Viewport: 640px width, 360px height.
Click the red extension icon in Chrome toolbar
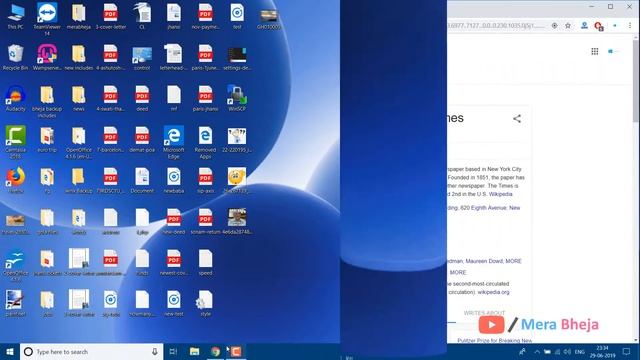599,26
